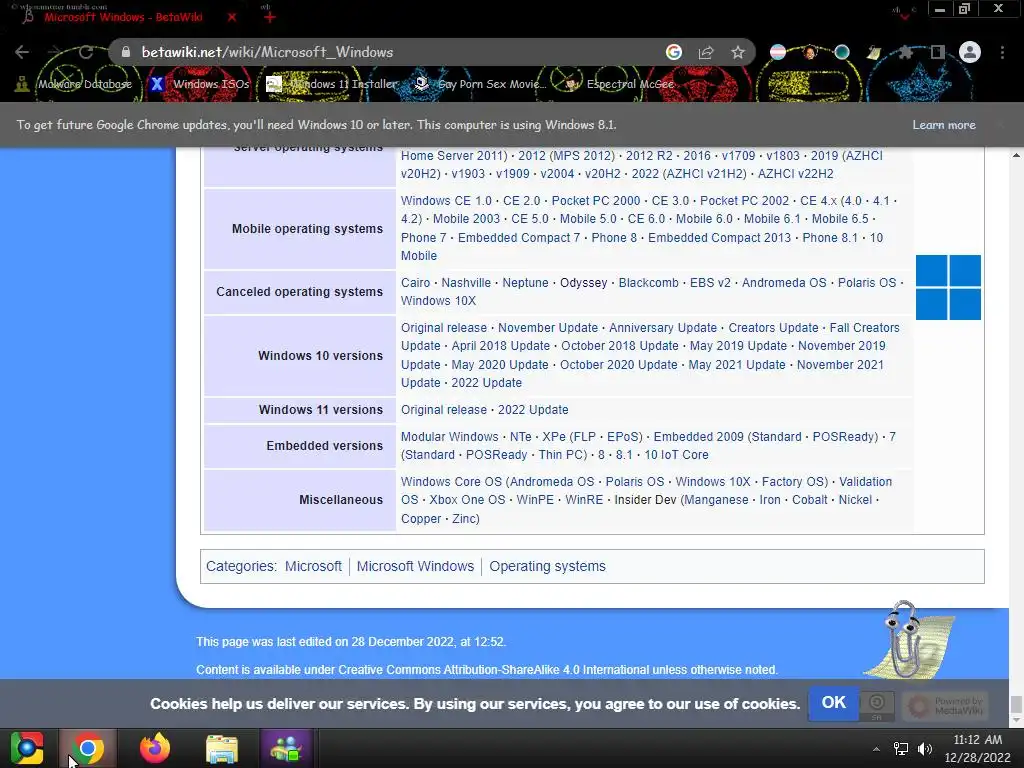1024x768 pixels.
Task: Dismiss cookies notice with OK button
Action: 833,703
